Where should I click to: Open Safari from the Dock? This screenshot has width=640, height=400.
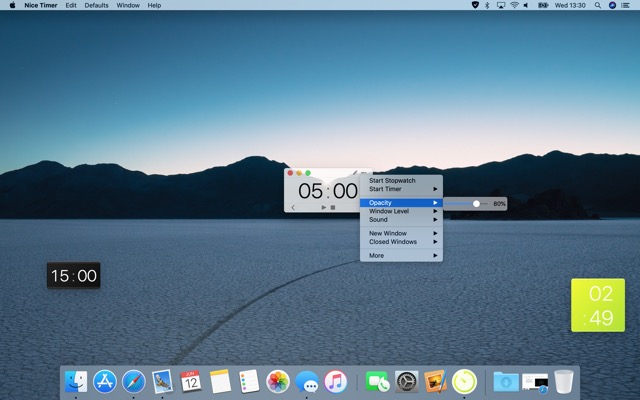pos(133,382)
